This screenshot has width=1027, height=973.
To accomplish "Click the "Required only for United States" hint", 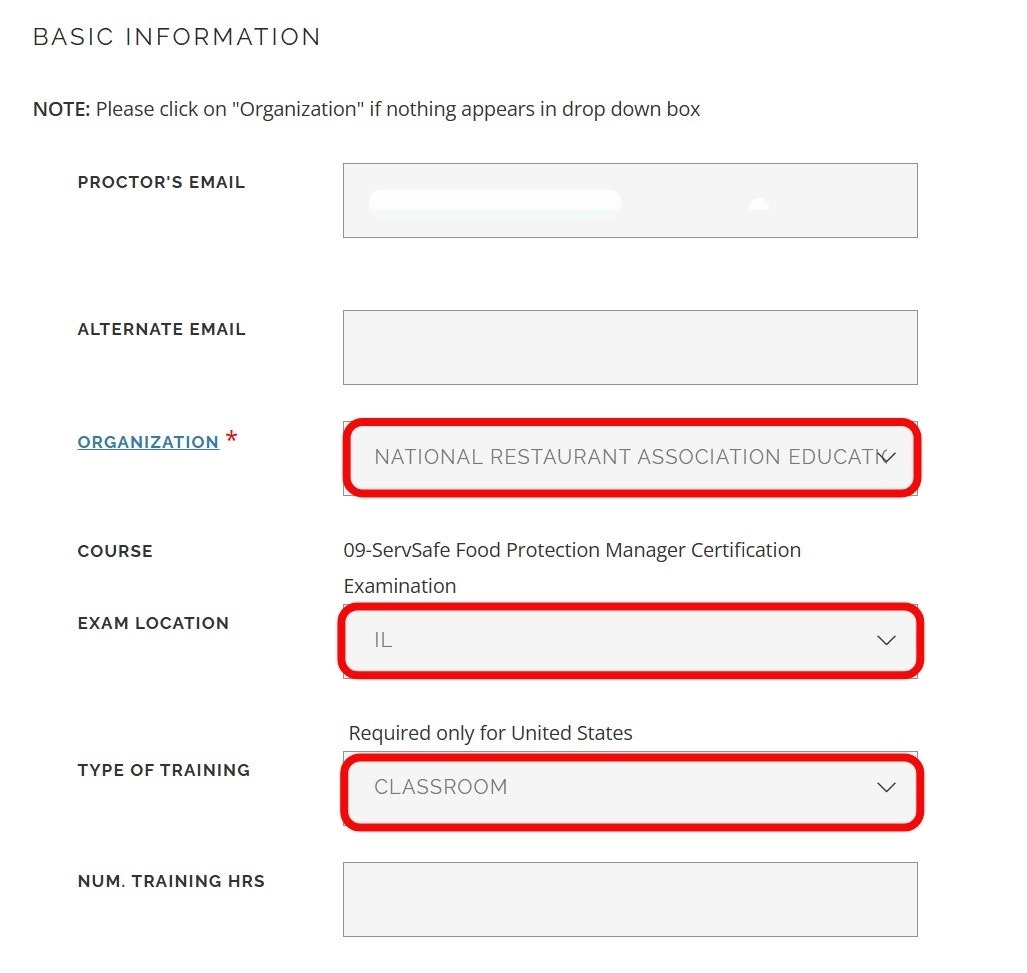I will (x=490, y=733).
